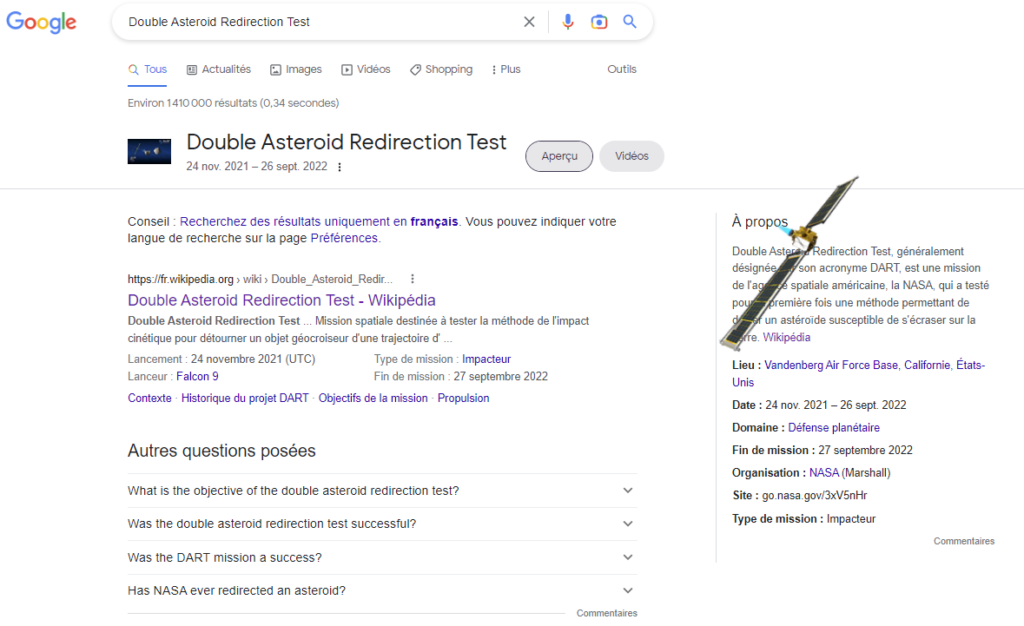Viewport: 1024px width, 626px height.
Task: Click the 'À propos' panel heading
Action: click(760, 222)
